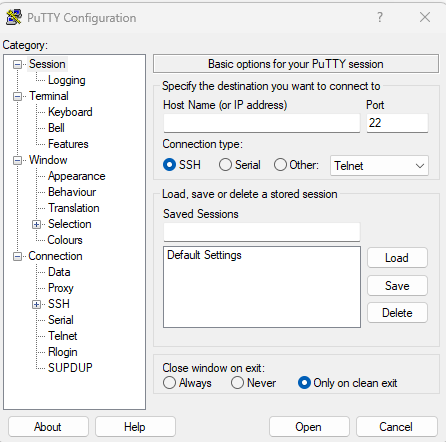Go to Proxy settings in tree
The width and height of the screenshot is (446, 442).
pos(61,288)
